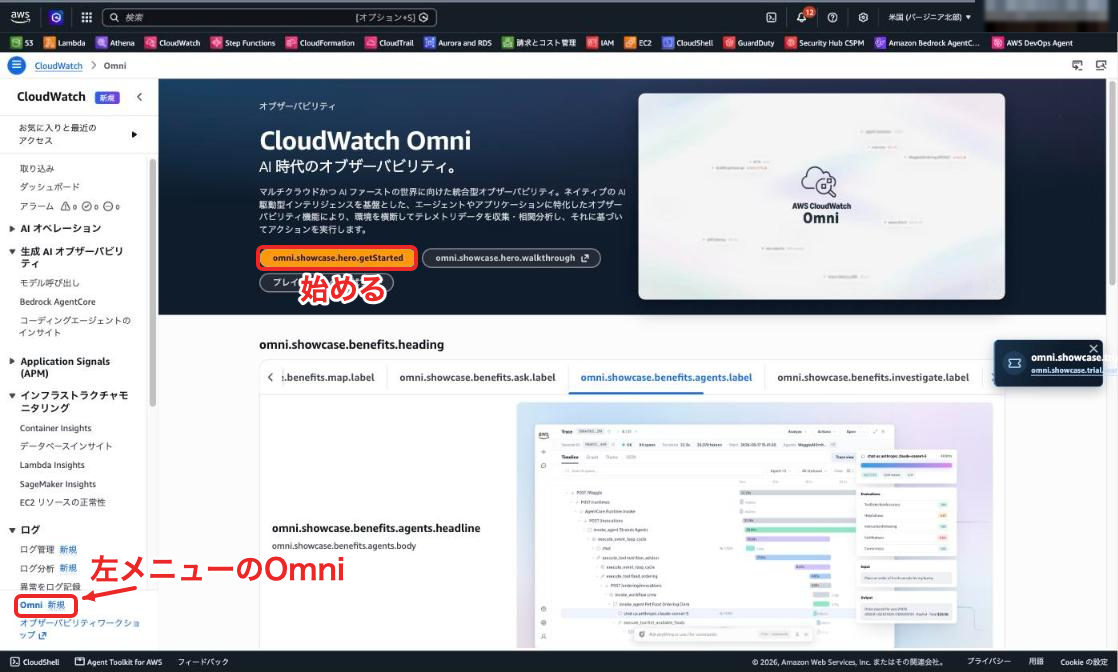The width and height of the screenshot is (1118, 672).
Task: Open Athena shortcut in favorites bar
Action: [116, 43]
